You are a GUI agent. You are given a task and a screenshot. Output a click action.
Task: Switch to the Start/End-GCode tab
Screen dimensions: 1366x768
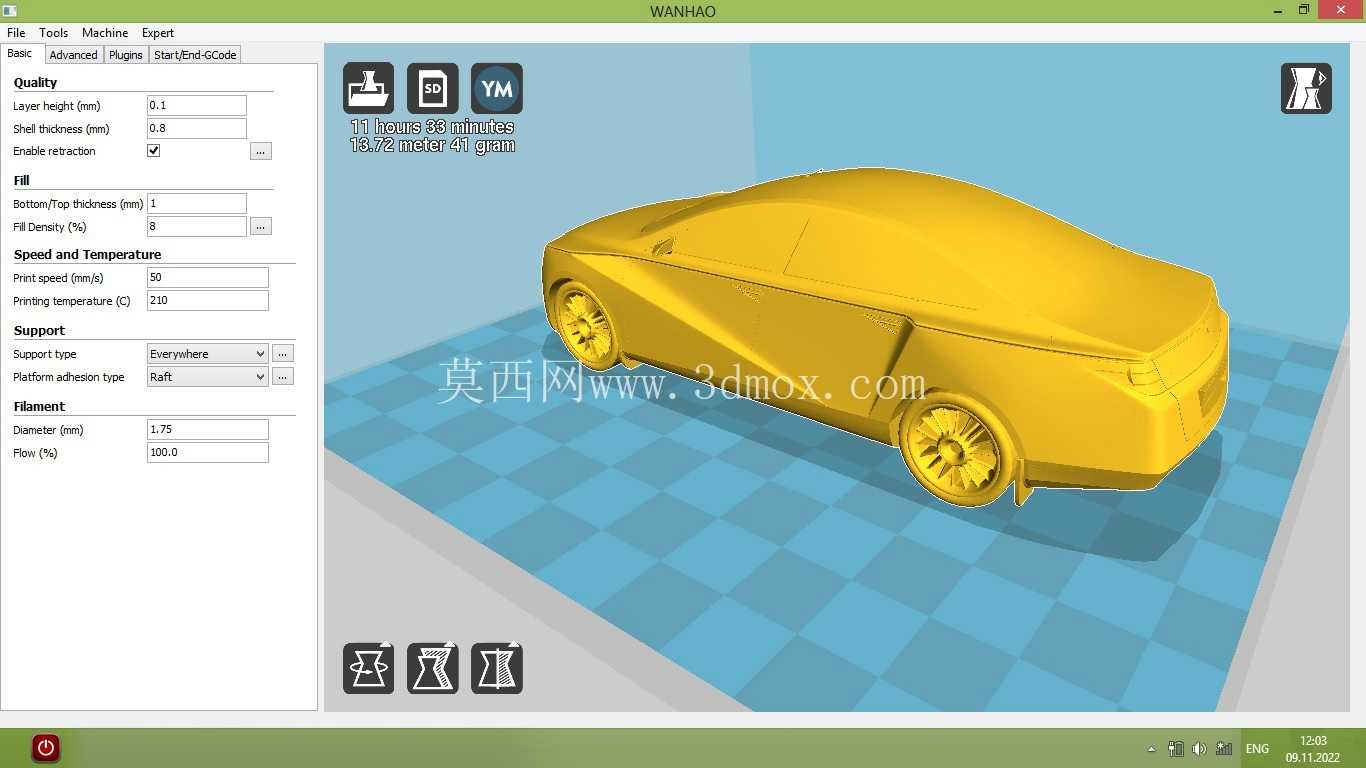click(195, 55)
